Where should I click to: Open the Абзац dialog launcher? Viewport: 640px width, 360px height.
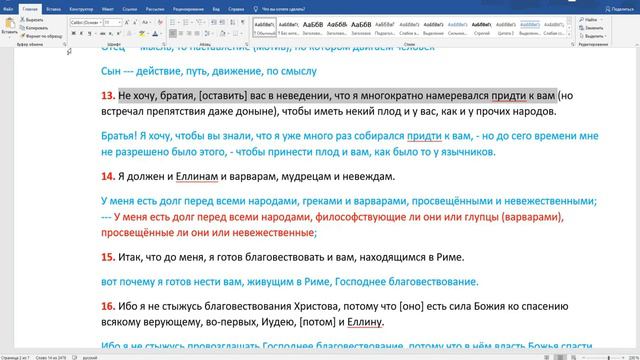pyautogui.click(x=247, y=44)
